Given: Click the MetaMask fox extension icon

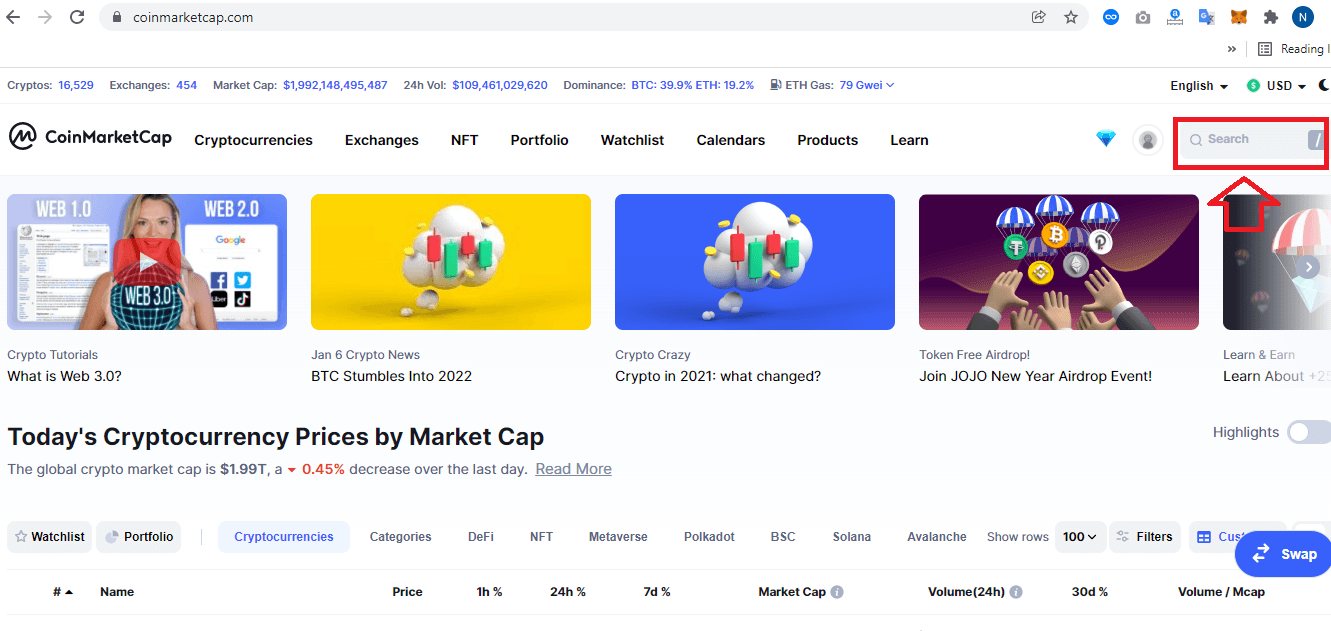Looking at the screenshot, I should tap(1238, 17).
